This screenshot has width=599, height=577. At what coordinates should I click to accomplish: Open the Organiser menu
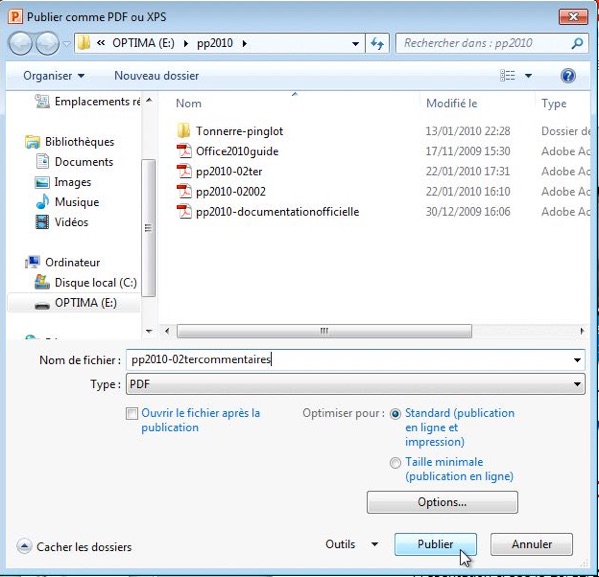[x=54, y=76]
